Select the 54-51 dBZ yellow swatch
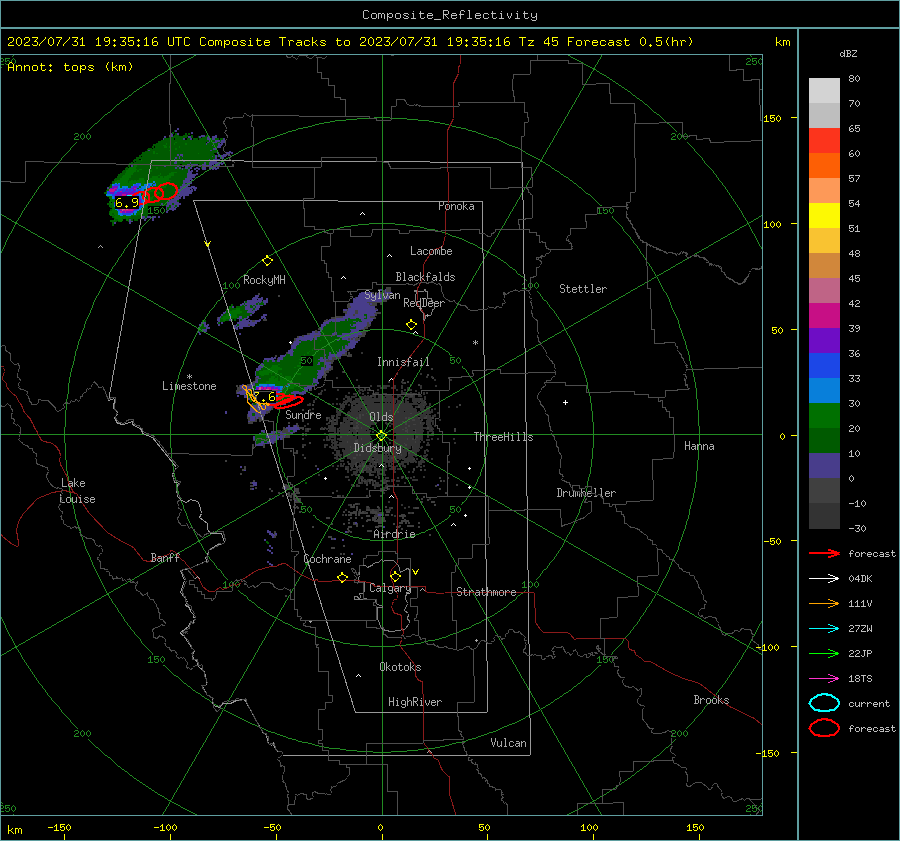The width and height of the screenshot is (900, 841). coord(824,216)
